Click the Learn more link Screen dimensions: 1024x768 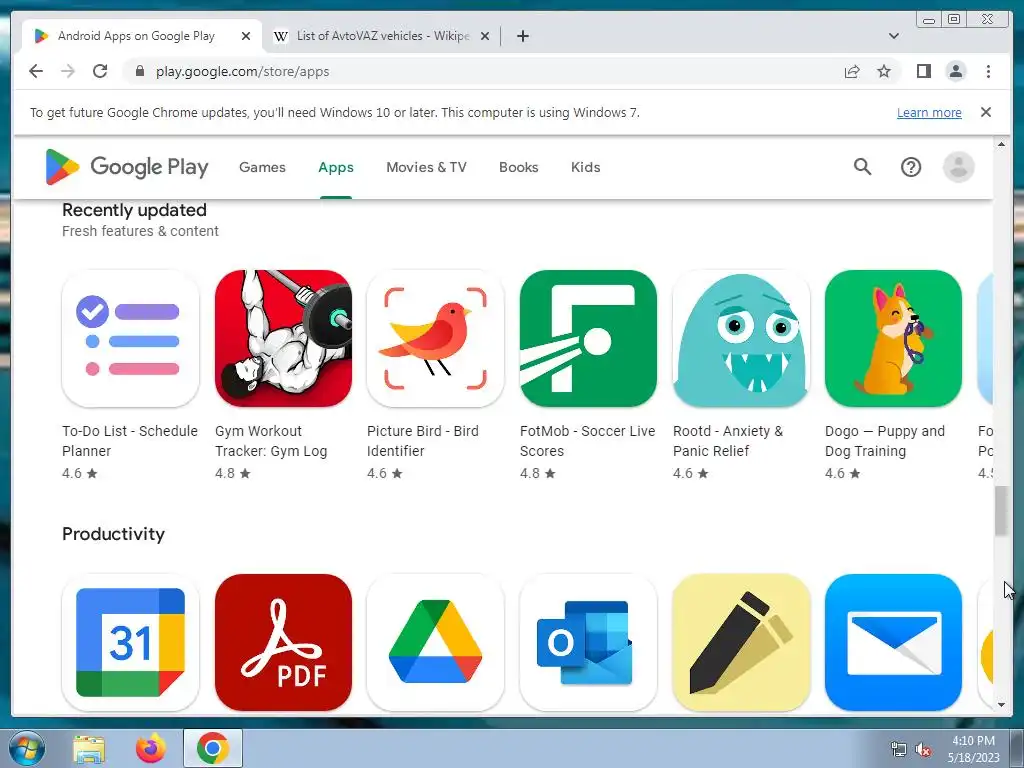[x=929, y=112]
